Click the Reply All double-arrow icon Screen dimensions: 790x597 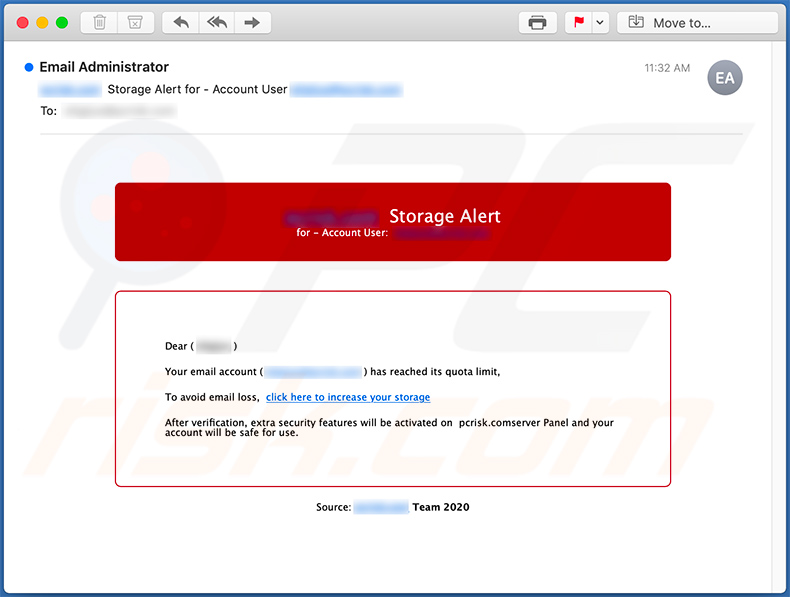(x=217, y=23)
